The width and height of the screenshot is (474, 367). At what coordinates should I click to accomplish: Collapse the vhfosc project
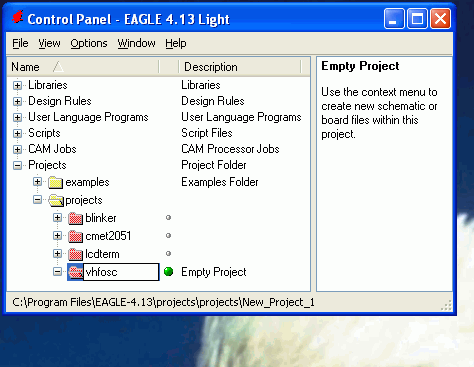click(57, 272)
